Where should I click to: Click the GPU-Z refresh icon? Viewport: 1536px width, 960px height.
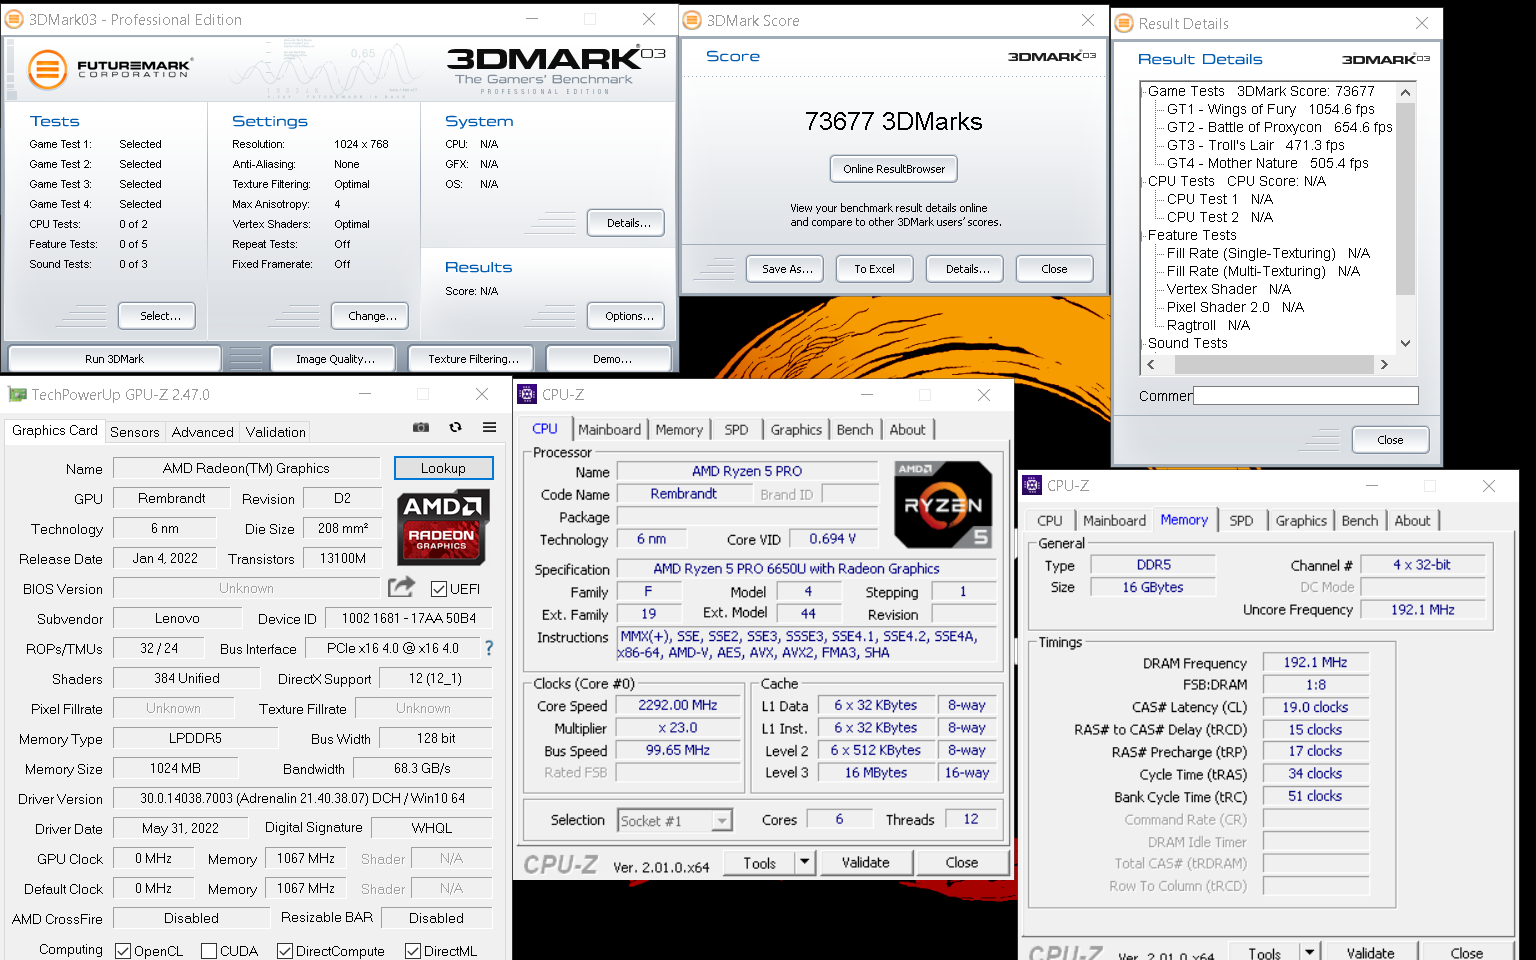(455, 427)
